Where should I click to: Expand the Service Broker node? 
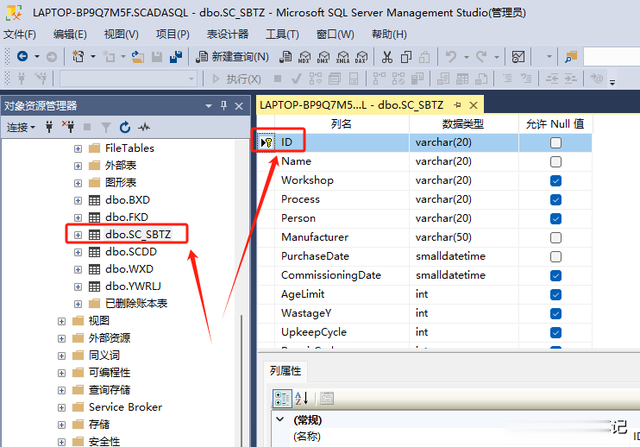(x=61, y=407)
